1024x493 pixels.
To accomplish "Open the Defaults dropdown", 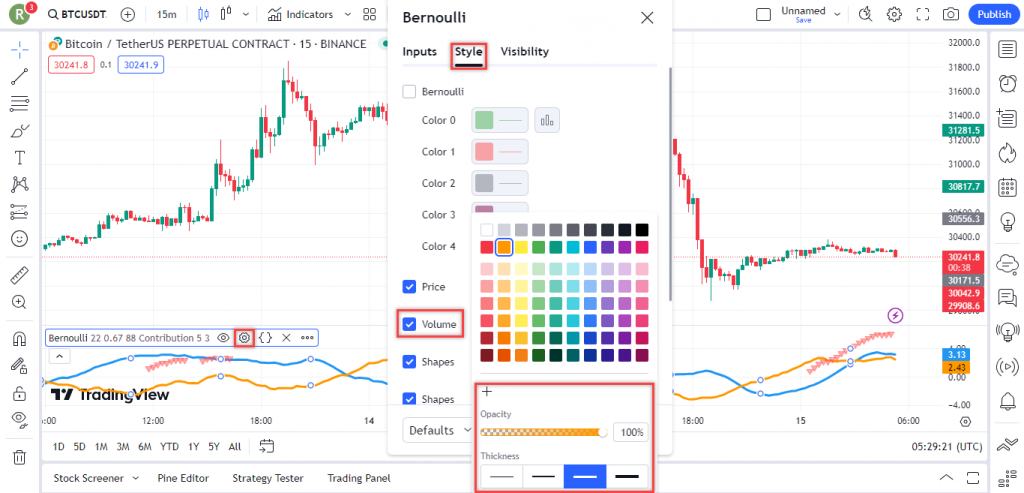I will (438, 430).
